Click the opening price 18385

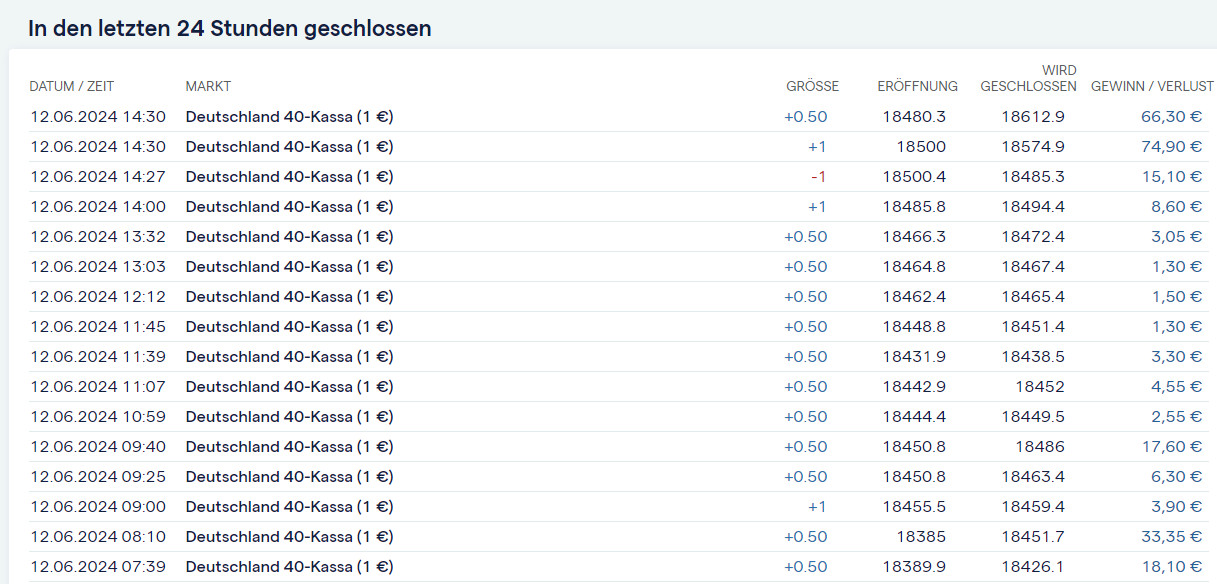920,537
